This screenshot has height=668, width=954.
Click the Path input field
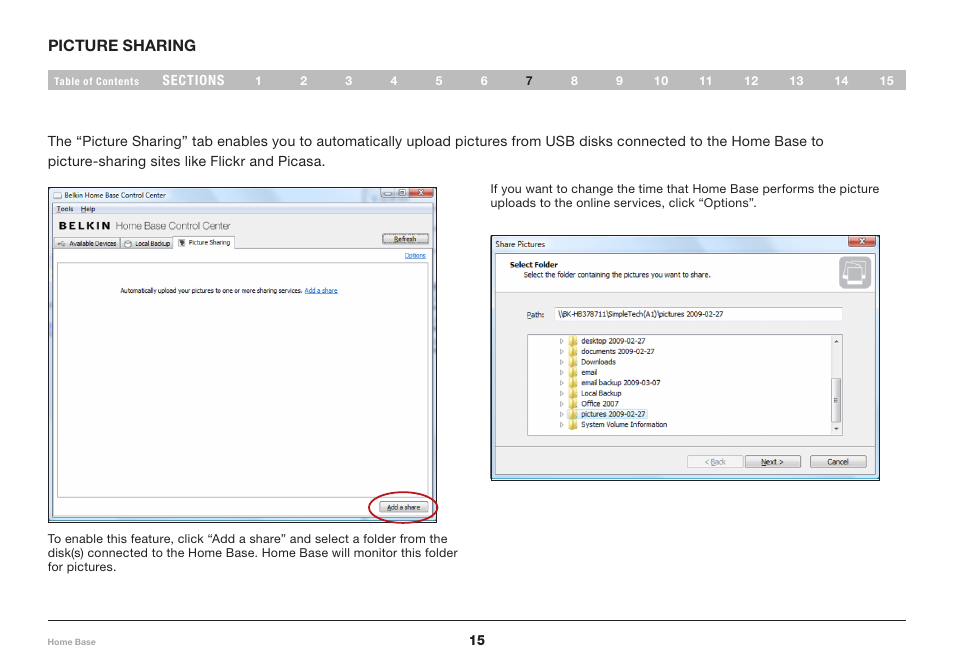698,314
